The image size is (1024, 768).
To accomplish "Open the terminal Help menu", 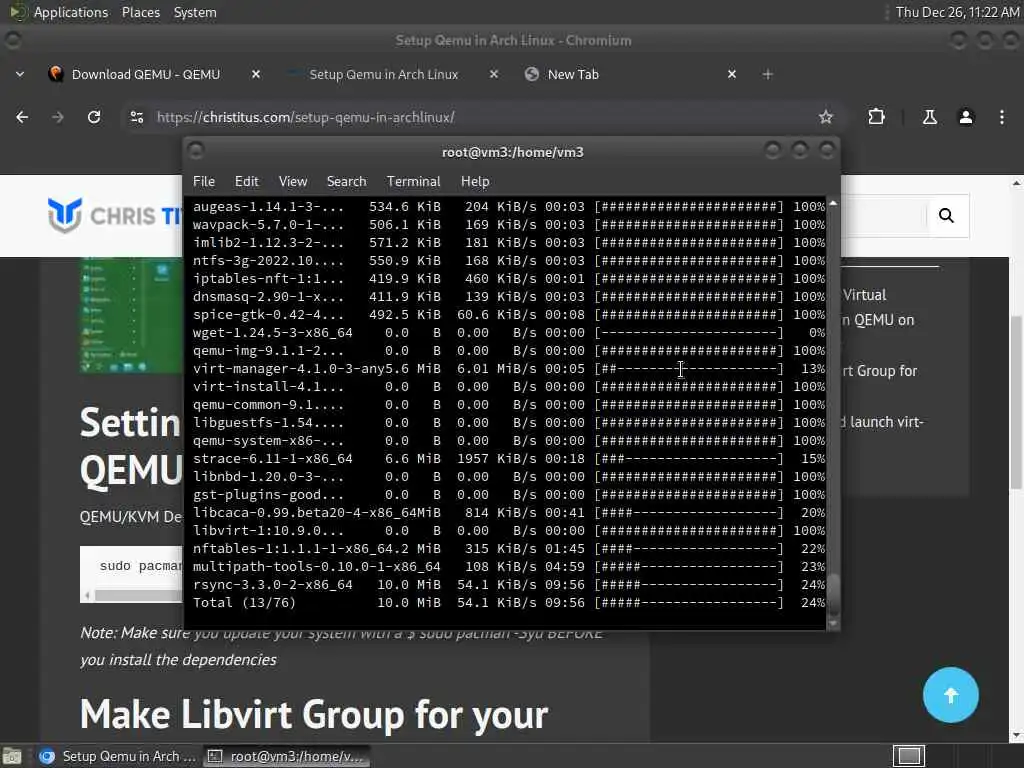I will (475, 182).
